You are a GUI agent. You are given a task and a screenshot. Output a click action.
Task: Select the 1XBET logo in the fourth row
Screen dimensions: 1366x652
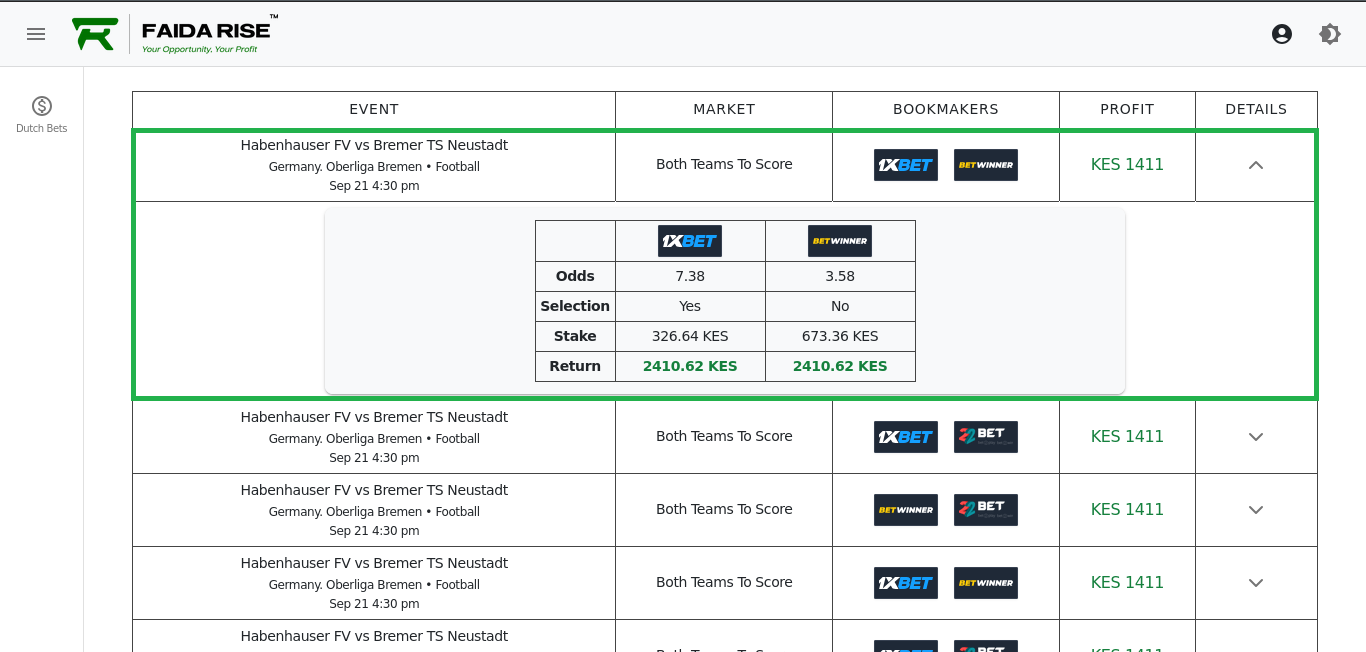[906, 582]
